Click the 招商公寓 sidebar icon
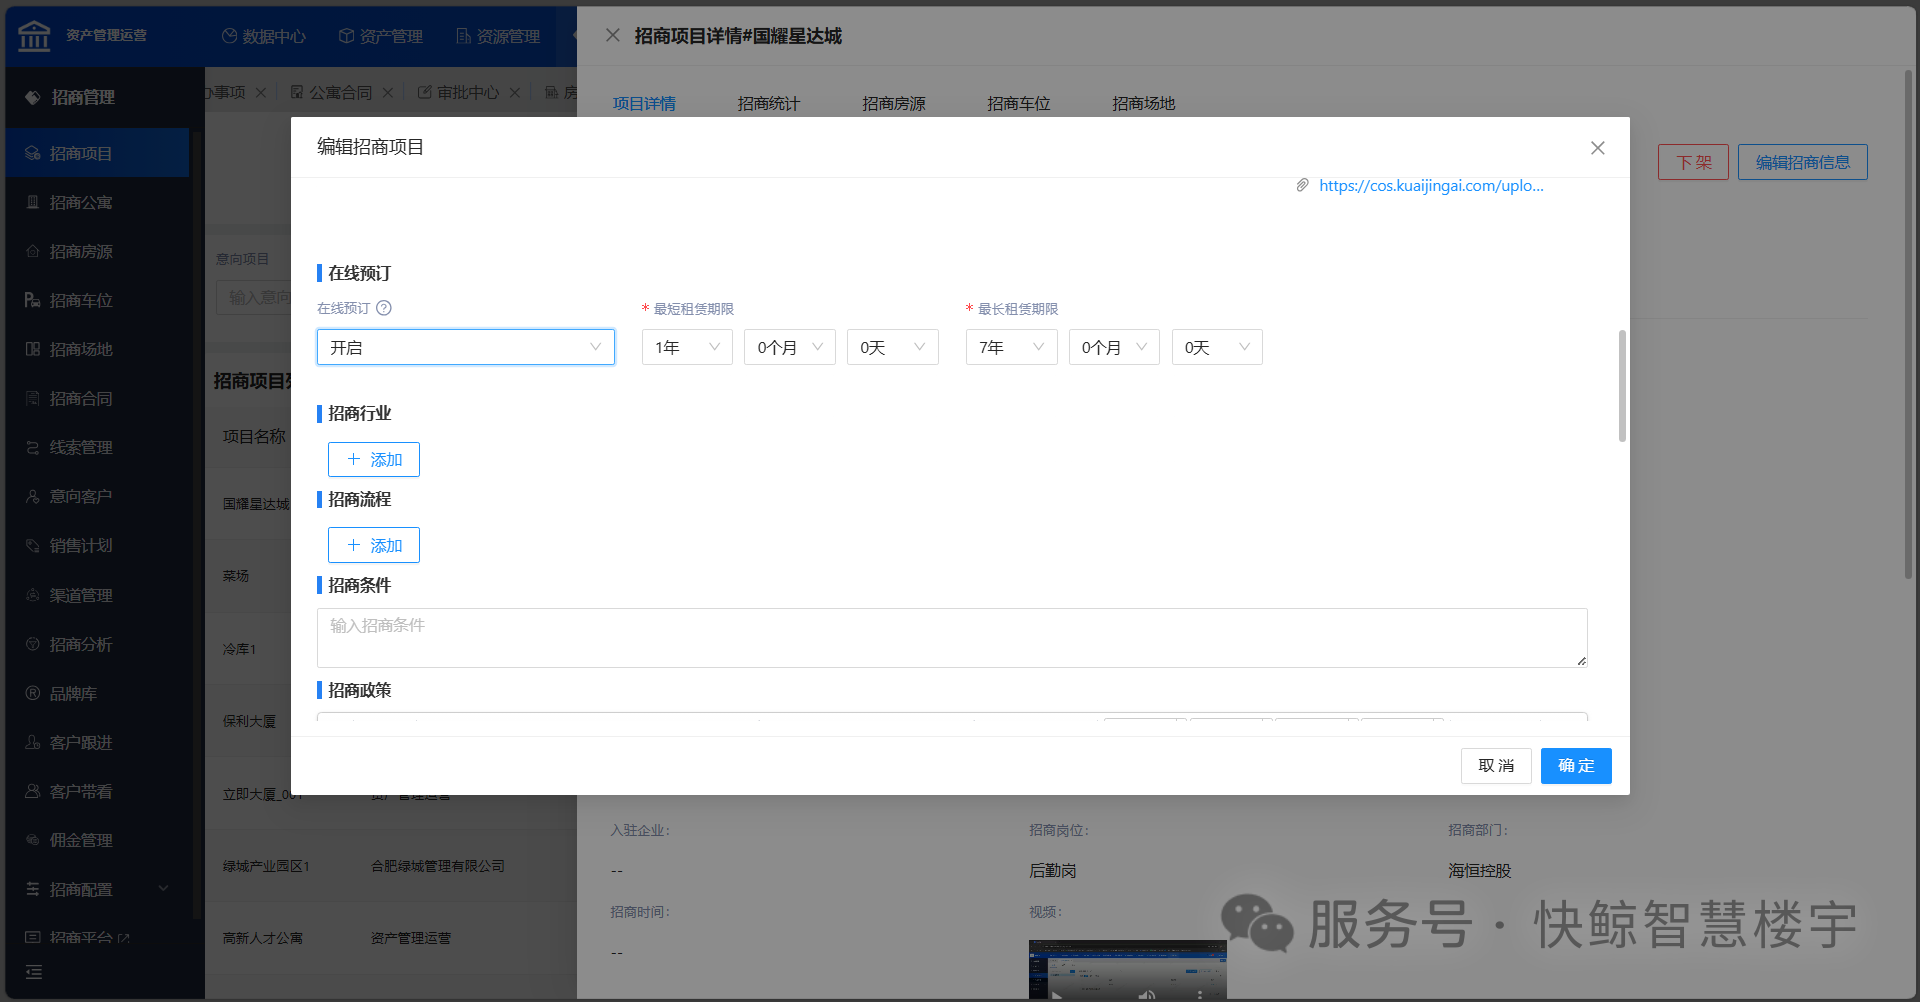 pos(33,203)
